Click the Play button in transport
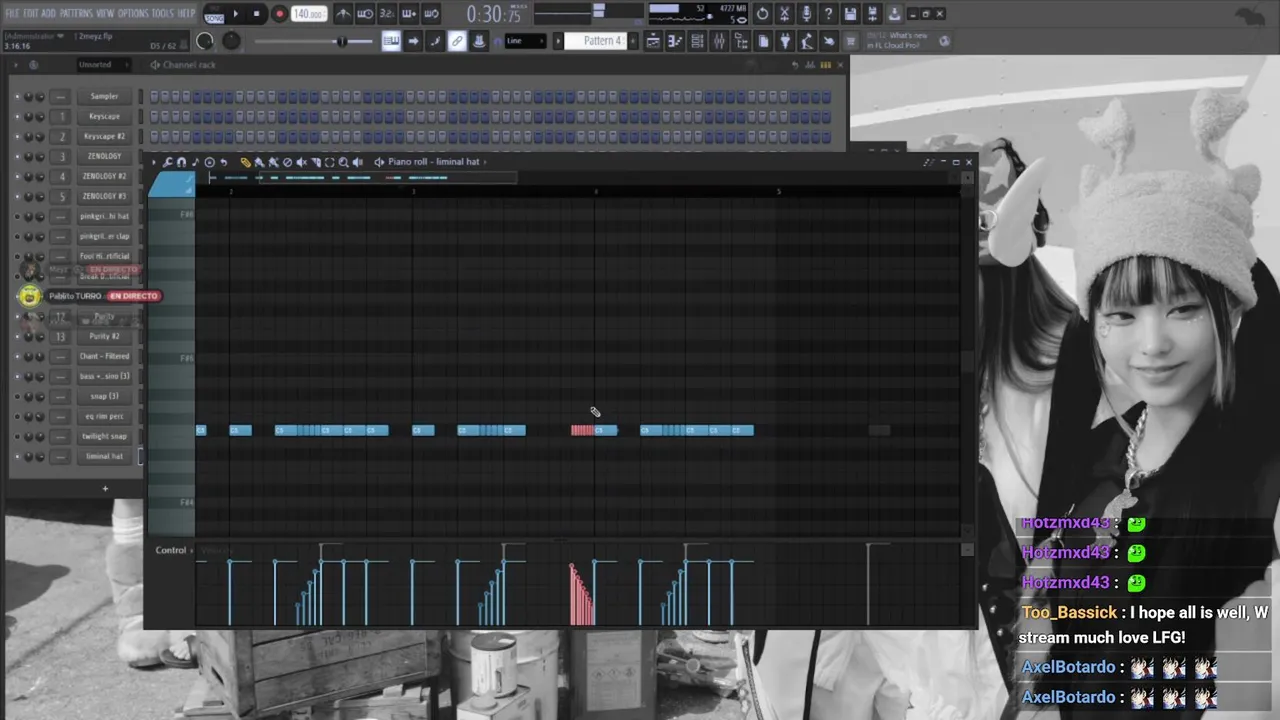The image size is (1280, 720). pos(236,14)
